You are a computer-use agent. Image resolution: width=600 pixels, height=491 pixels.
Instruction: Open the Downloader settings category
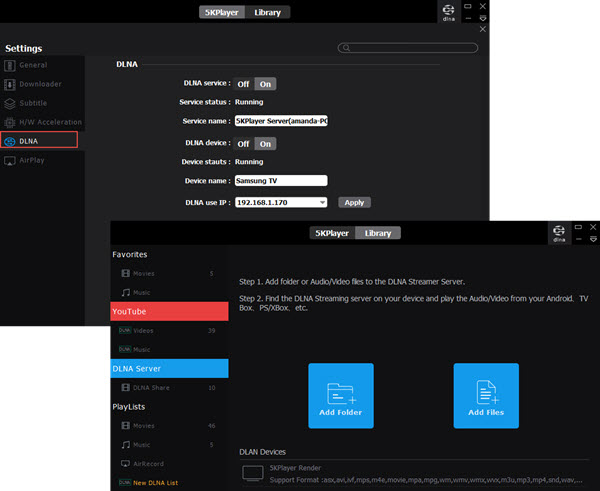point(42,84)
